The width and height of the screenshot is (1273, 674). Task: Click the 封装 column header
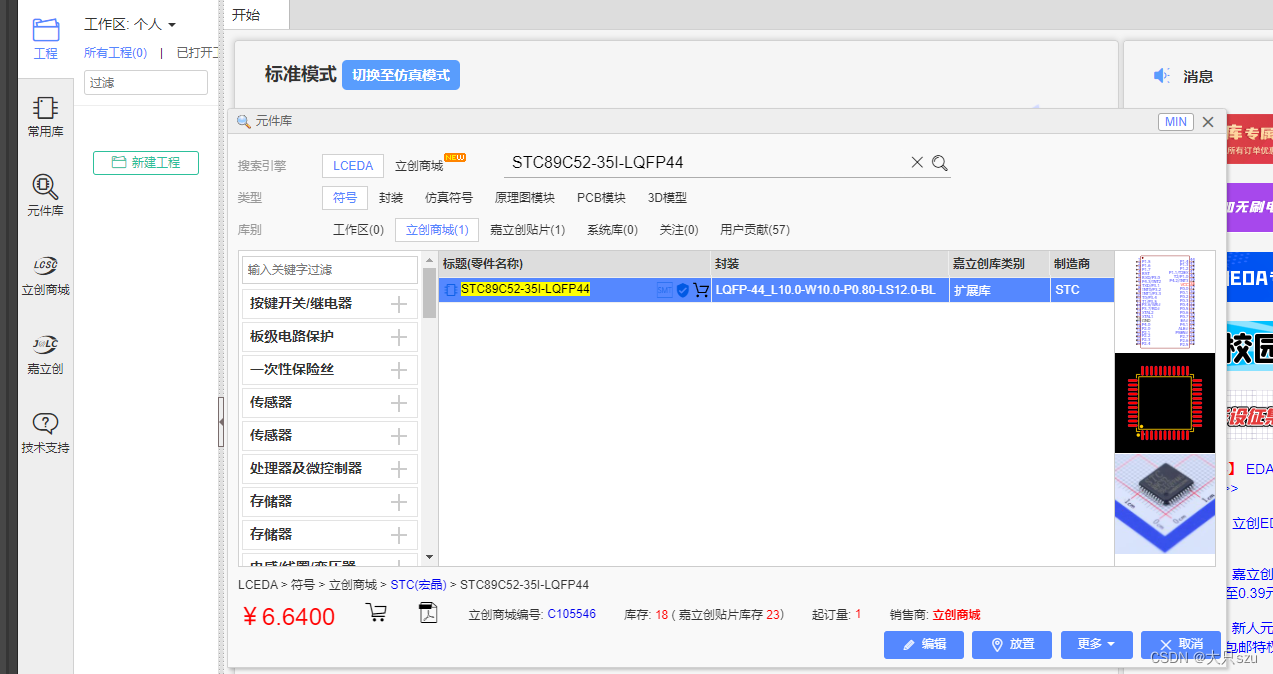tap(830, 264)
